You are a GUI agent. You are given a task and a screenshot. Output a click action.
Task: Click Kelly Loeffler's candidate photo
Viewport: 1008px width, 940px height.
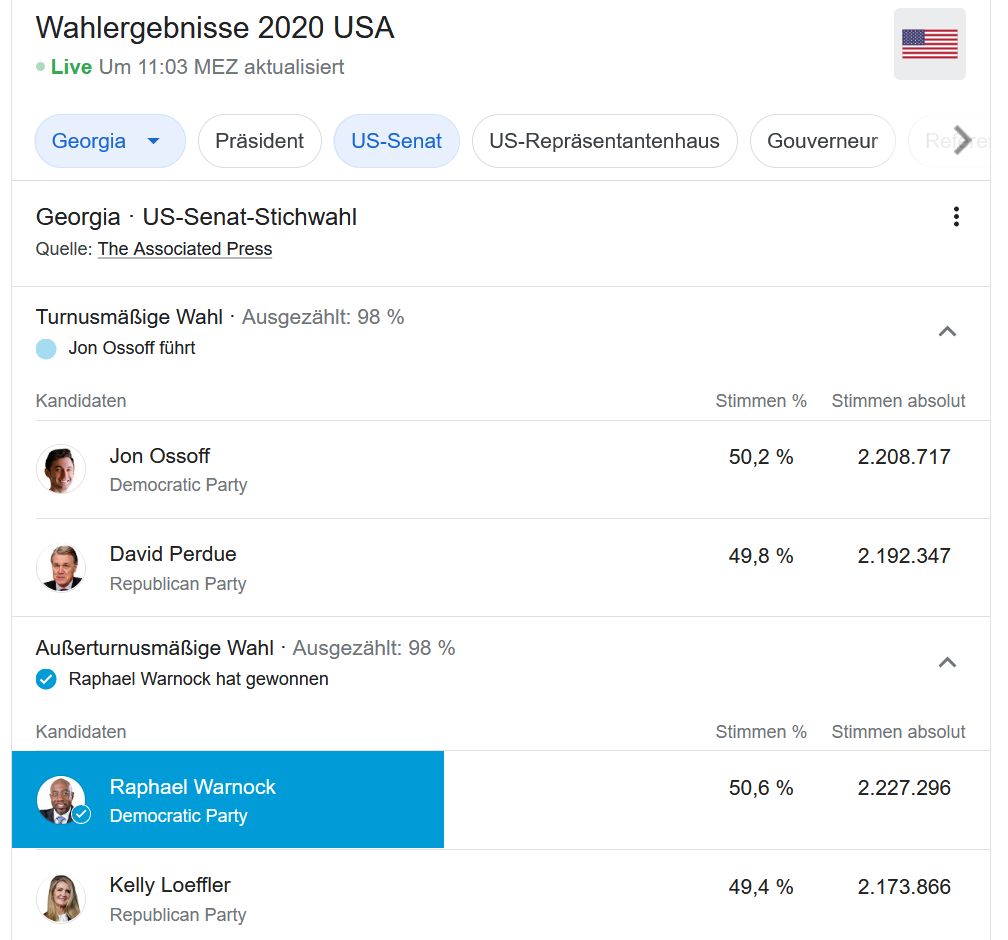(x=61, y=898)
